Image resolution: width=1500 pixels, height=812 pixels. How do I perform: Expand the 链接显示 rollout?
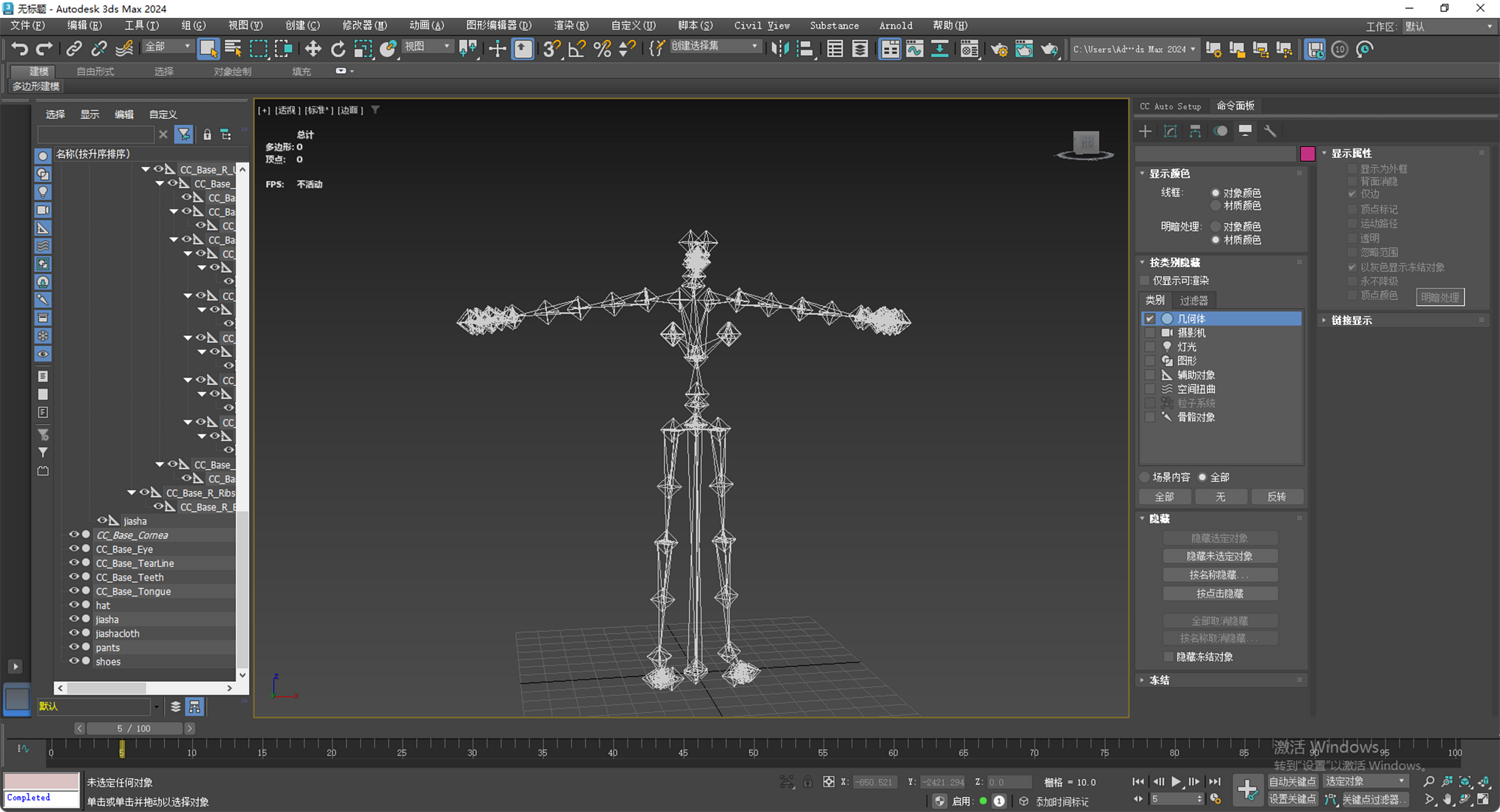1350,320
